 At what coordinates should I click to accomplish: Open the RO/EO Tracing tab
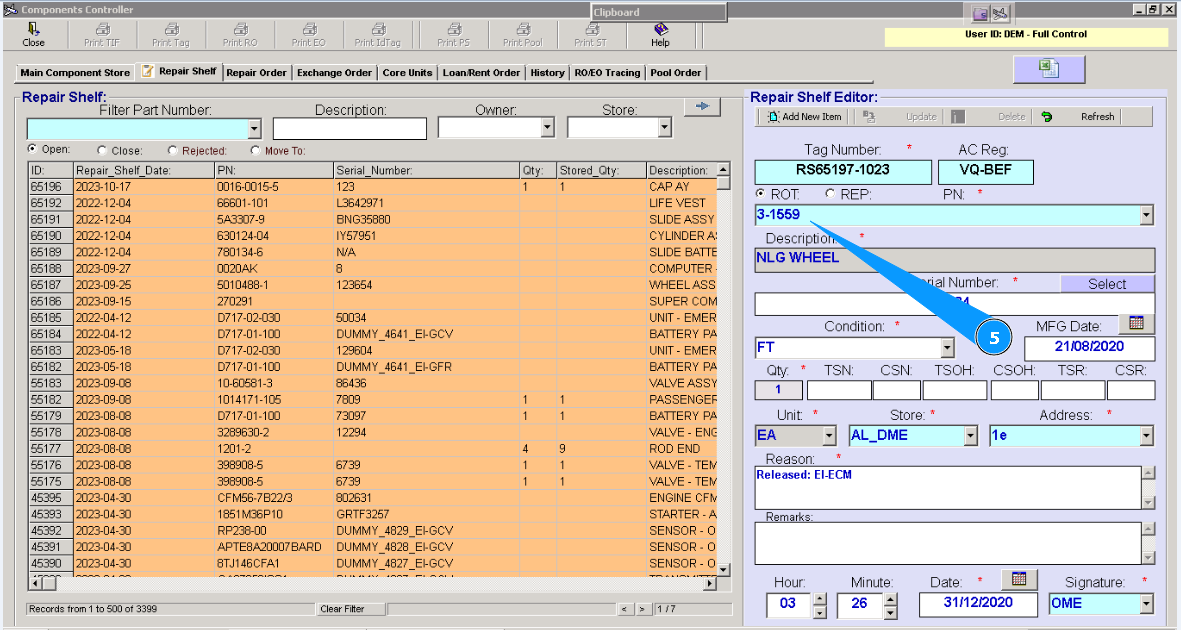click(607, 73)
